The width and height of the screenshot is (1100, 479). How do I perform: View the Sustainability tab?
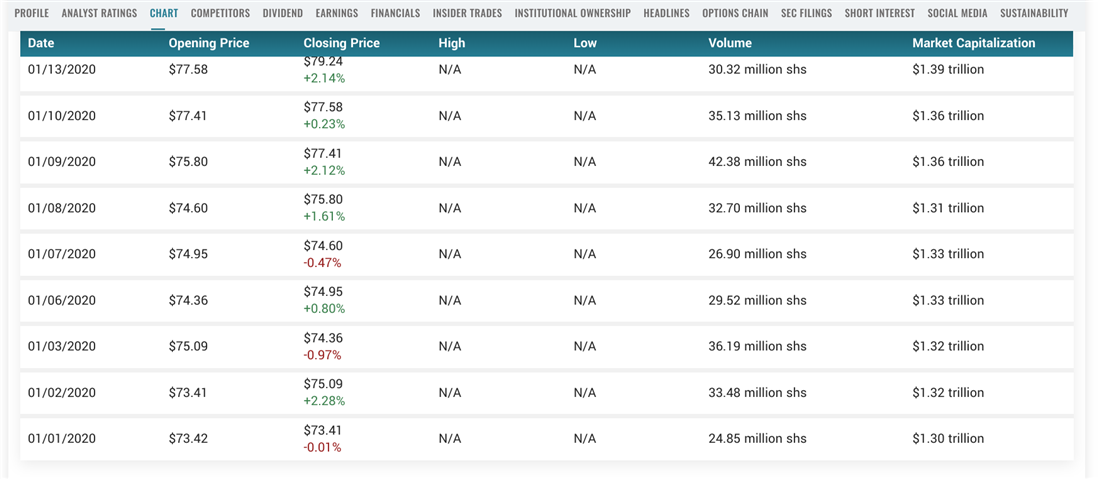(x=1034, y=13)
